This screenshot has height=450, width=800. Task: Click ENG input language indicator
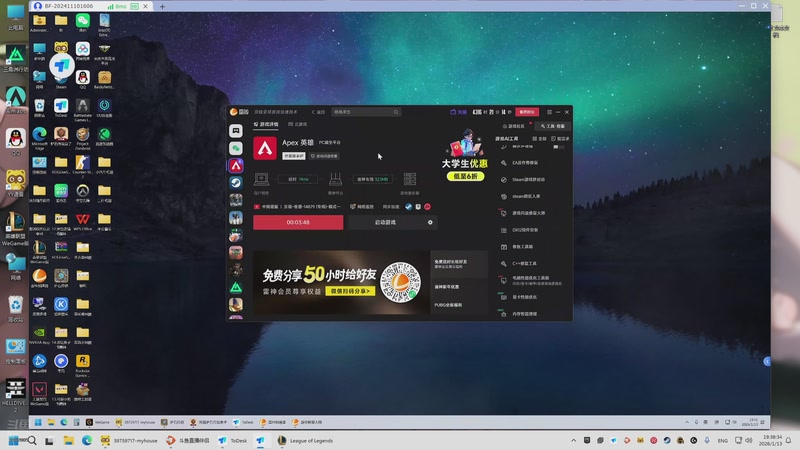(722, 440)
